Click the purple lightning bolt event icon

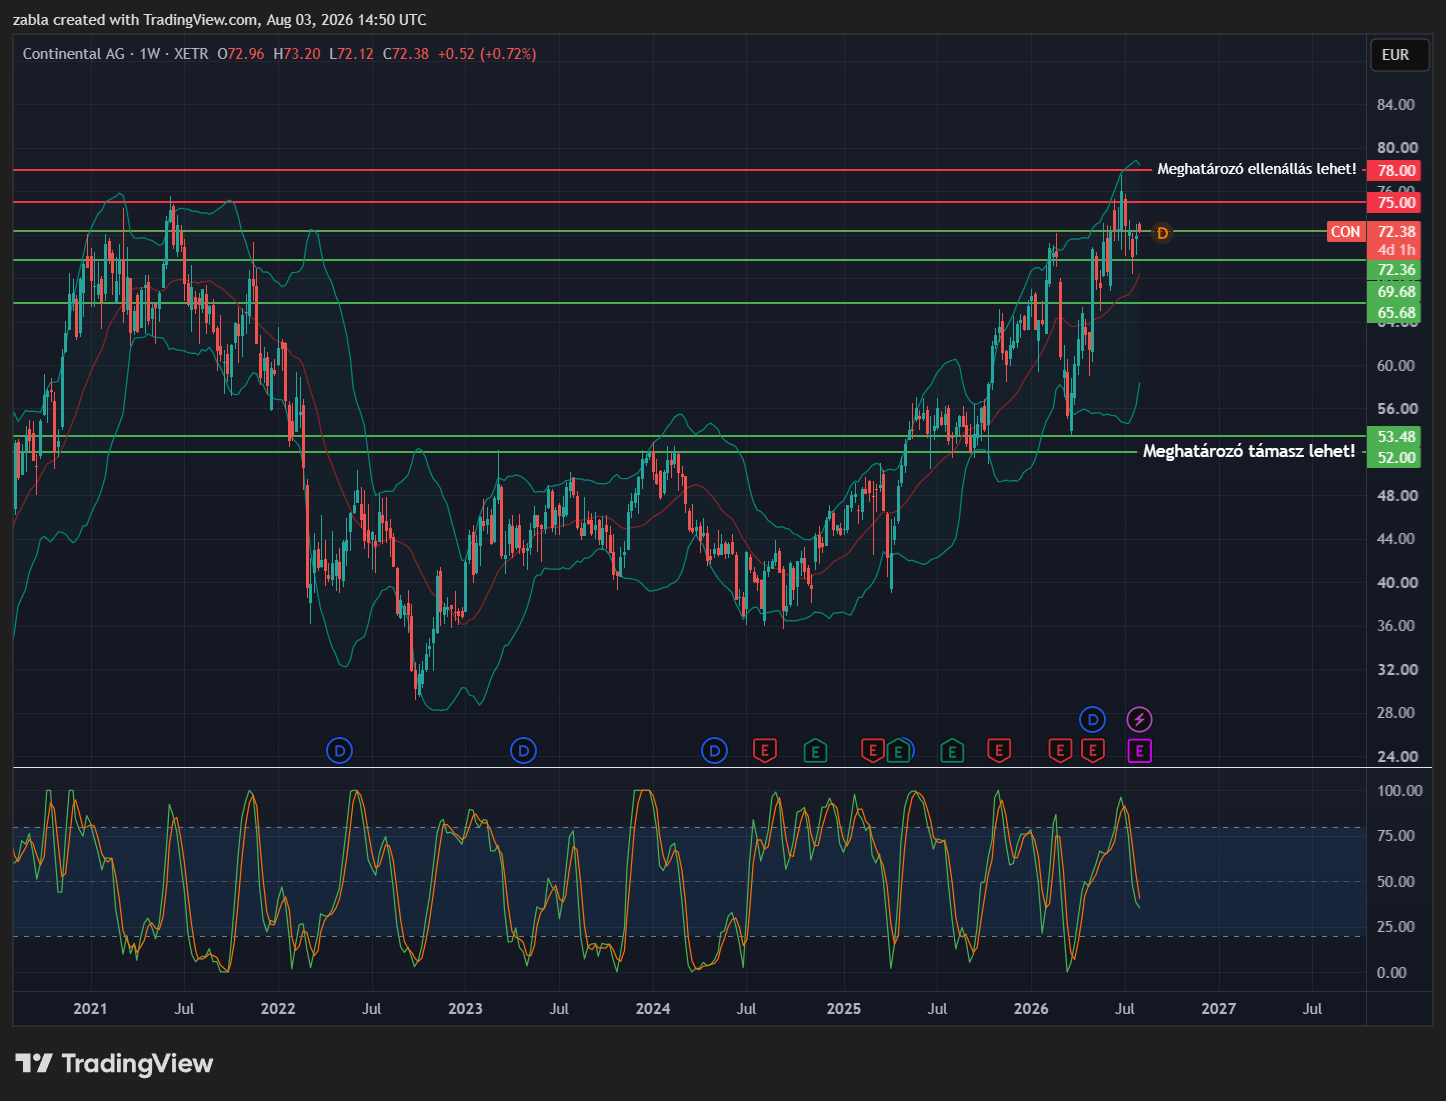pos(1139,719)
